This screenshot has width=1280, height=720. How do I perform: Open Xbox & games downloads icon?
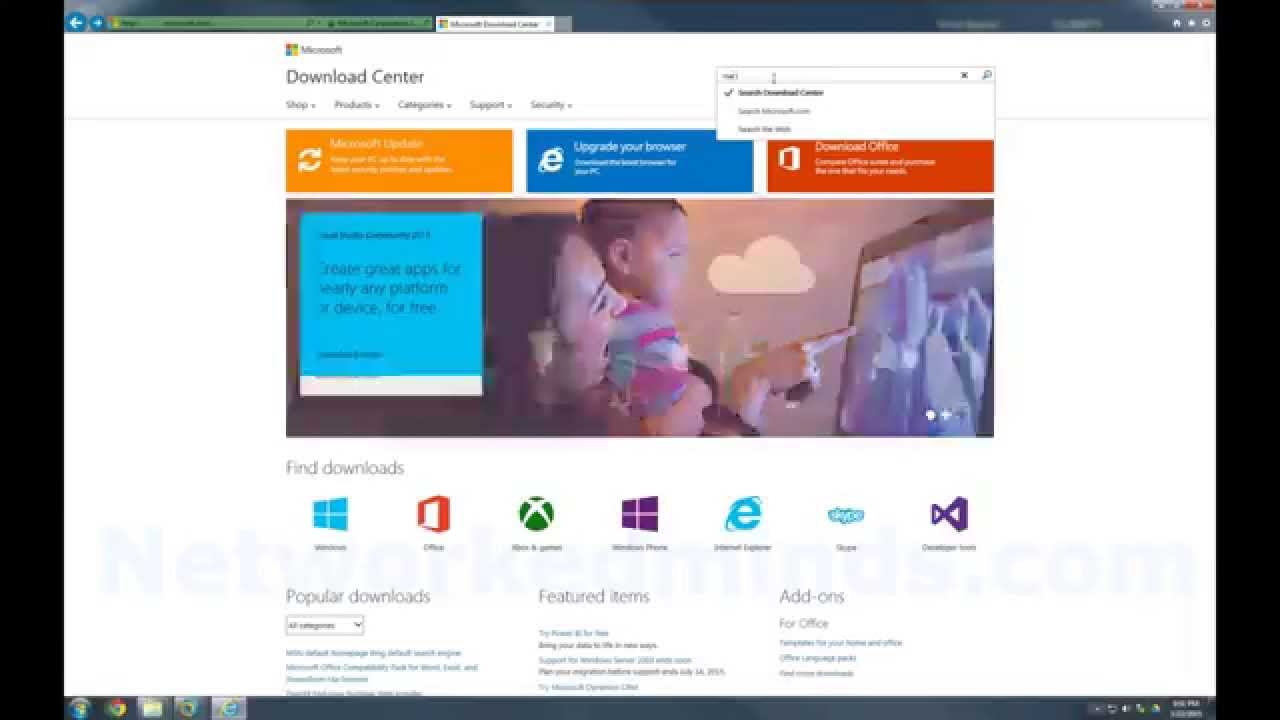coord(537,514)
